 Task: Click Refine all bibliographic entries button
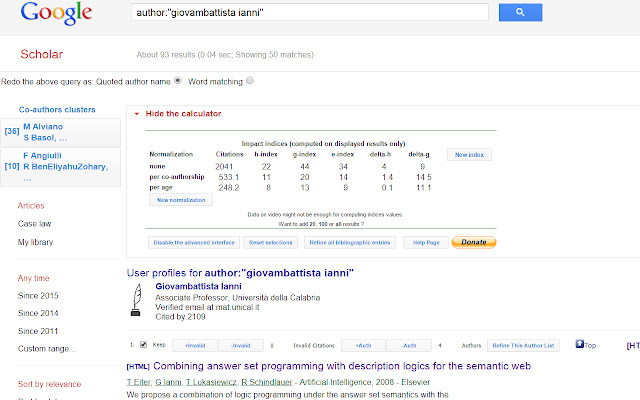350,242
